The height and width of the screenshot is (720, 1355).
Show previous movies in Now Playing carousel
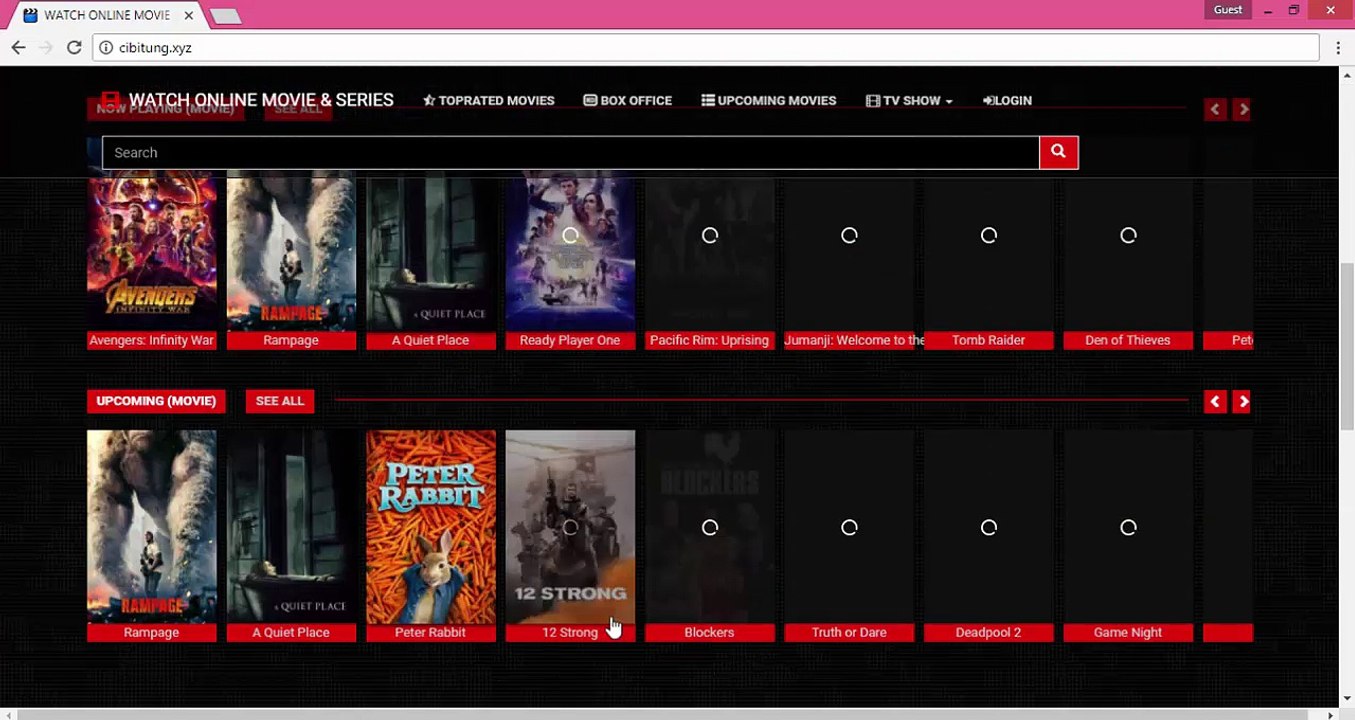tap(1215, 109)
